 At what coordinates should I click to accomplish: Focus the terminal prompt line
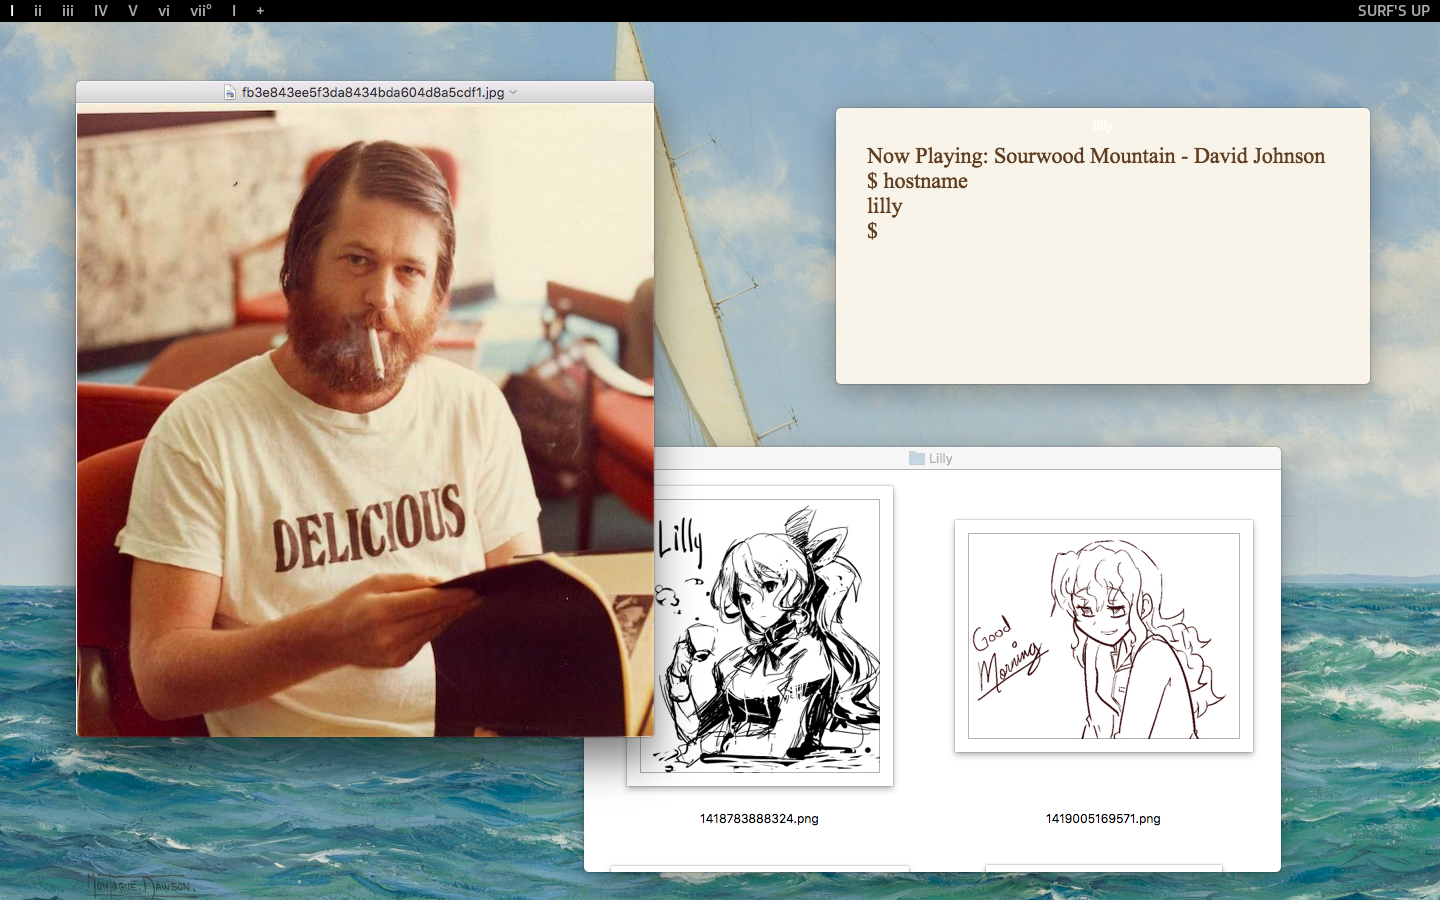[872, 231]
